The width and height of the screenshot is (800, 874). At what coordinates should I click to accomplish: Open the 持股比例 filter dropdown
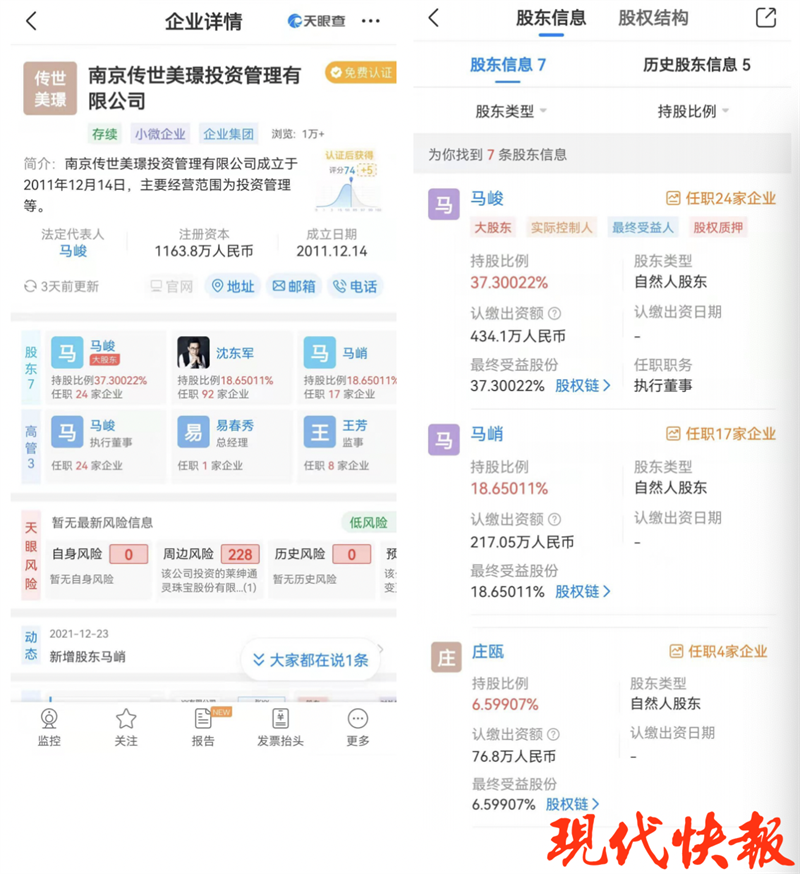click(693, 111)
